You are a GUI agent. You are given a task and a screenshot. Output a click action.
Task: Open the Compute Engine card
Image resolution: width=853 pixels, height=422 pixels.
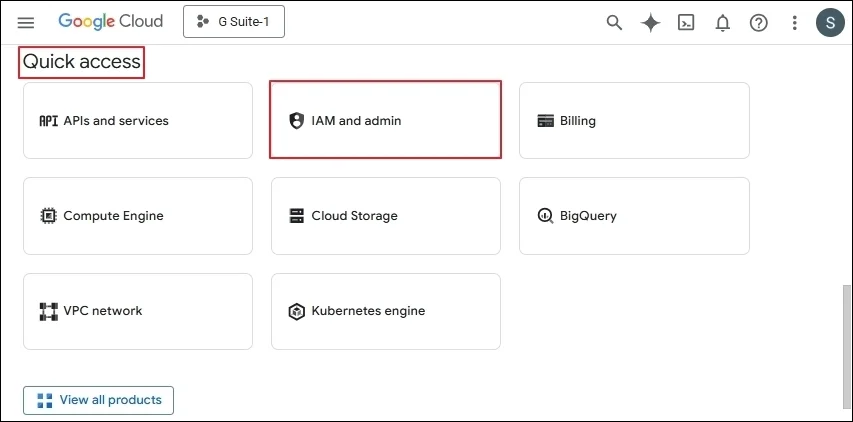click(x=138, y=216)
